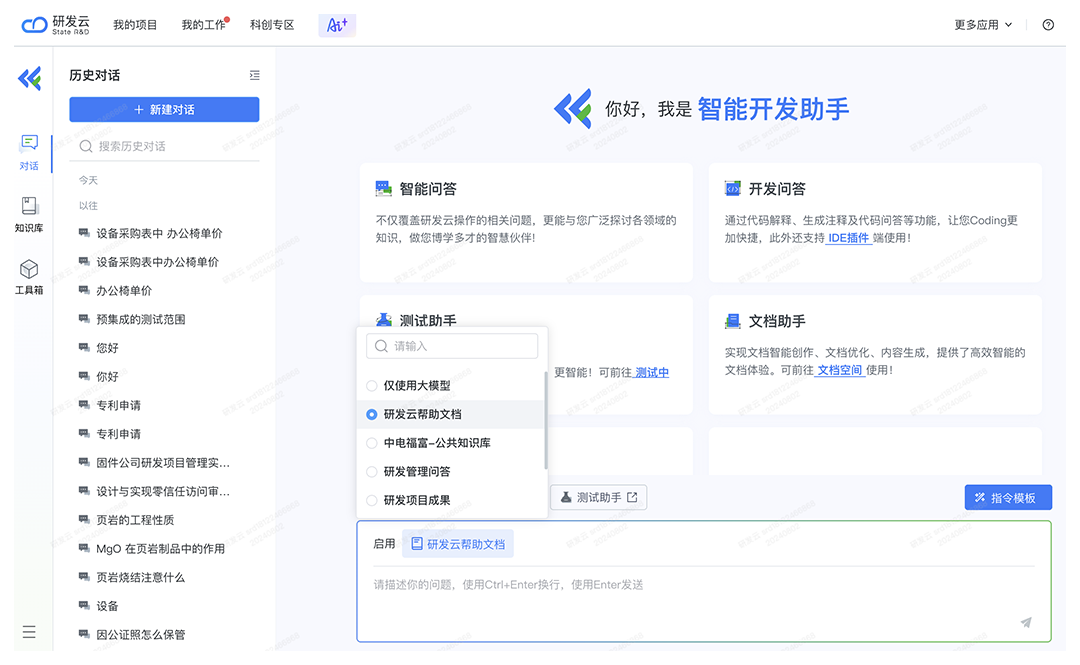
Task: Open conversation 固件公司研发项目管理实...
Action: click(x=163, y=462)
